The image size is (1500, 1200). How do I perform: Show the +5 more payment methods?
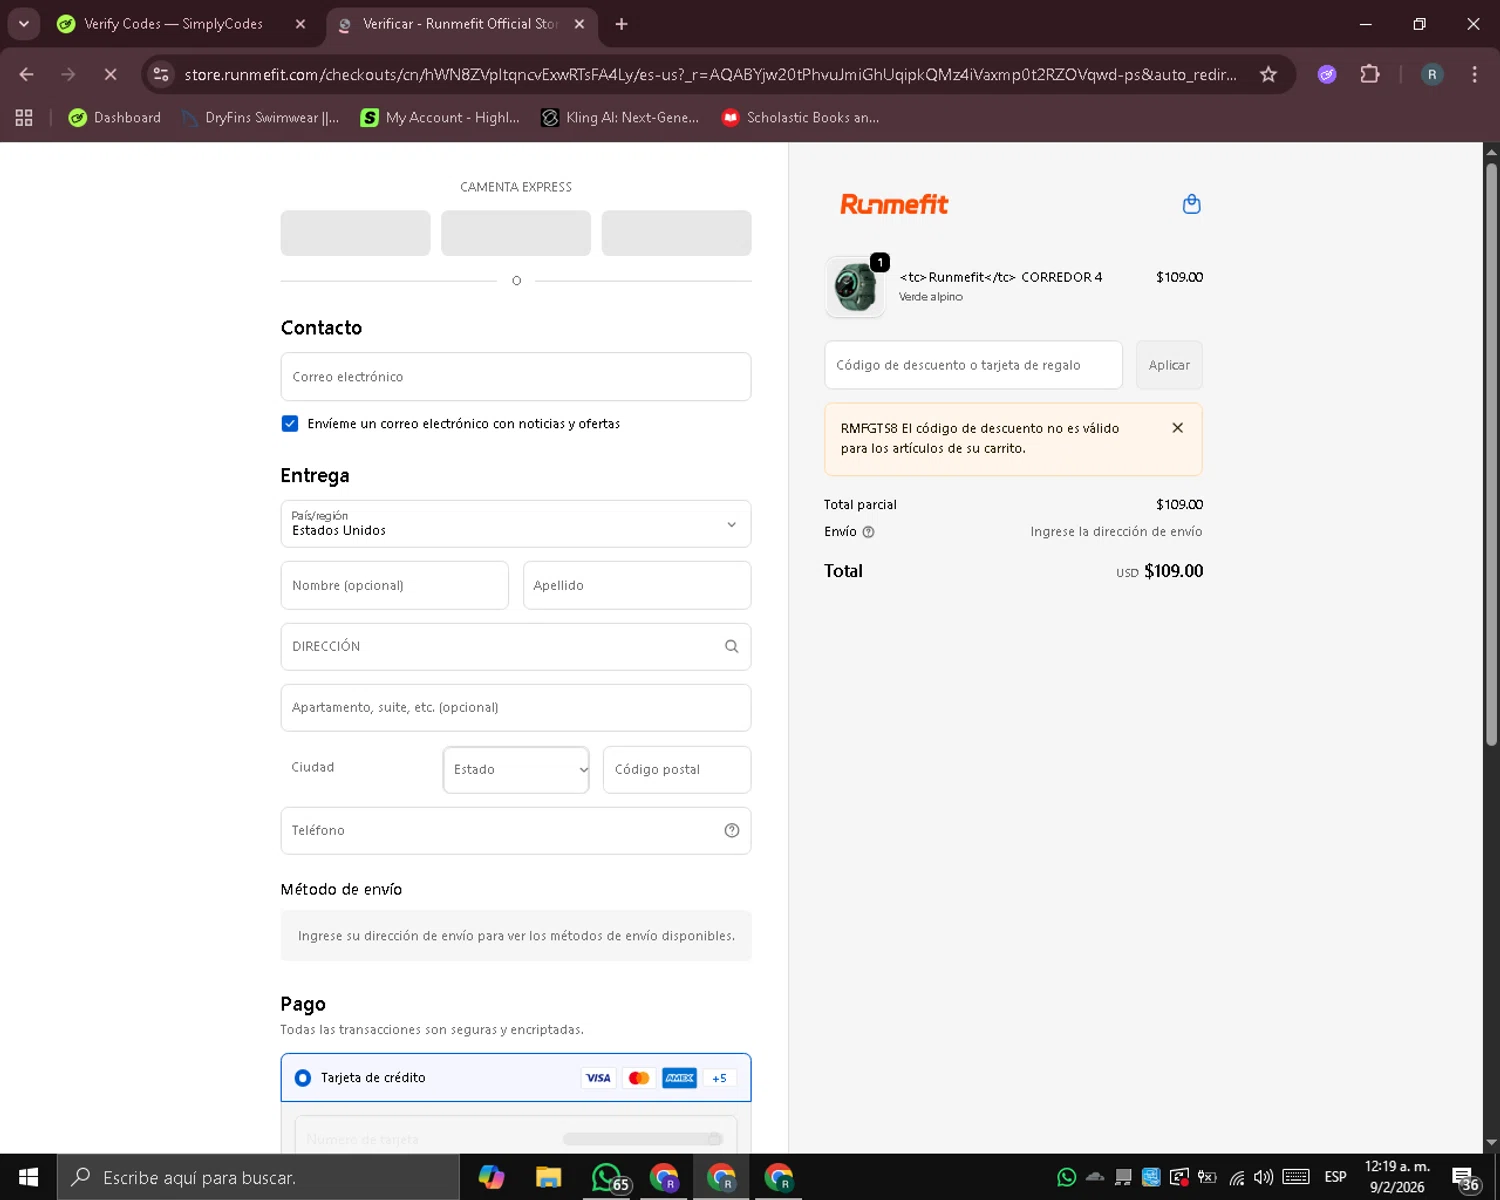(719, 1078)
